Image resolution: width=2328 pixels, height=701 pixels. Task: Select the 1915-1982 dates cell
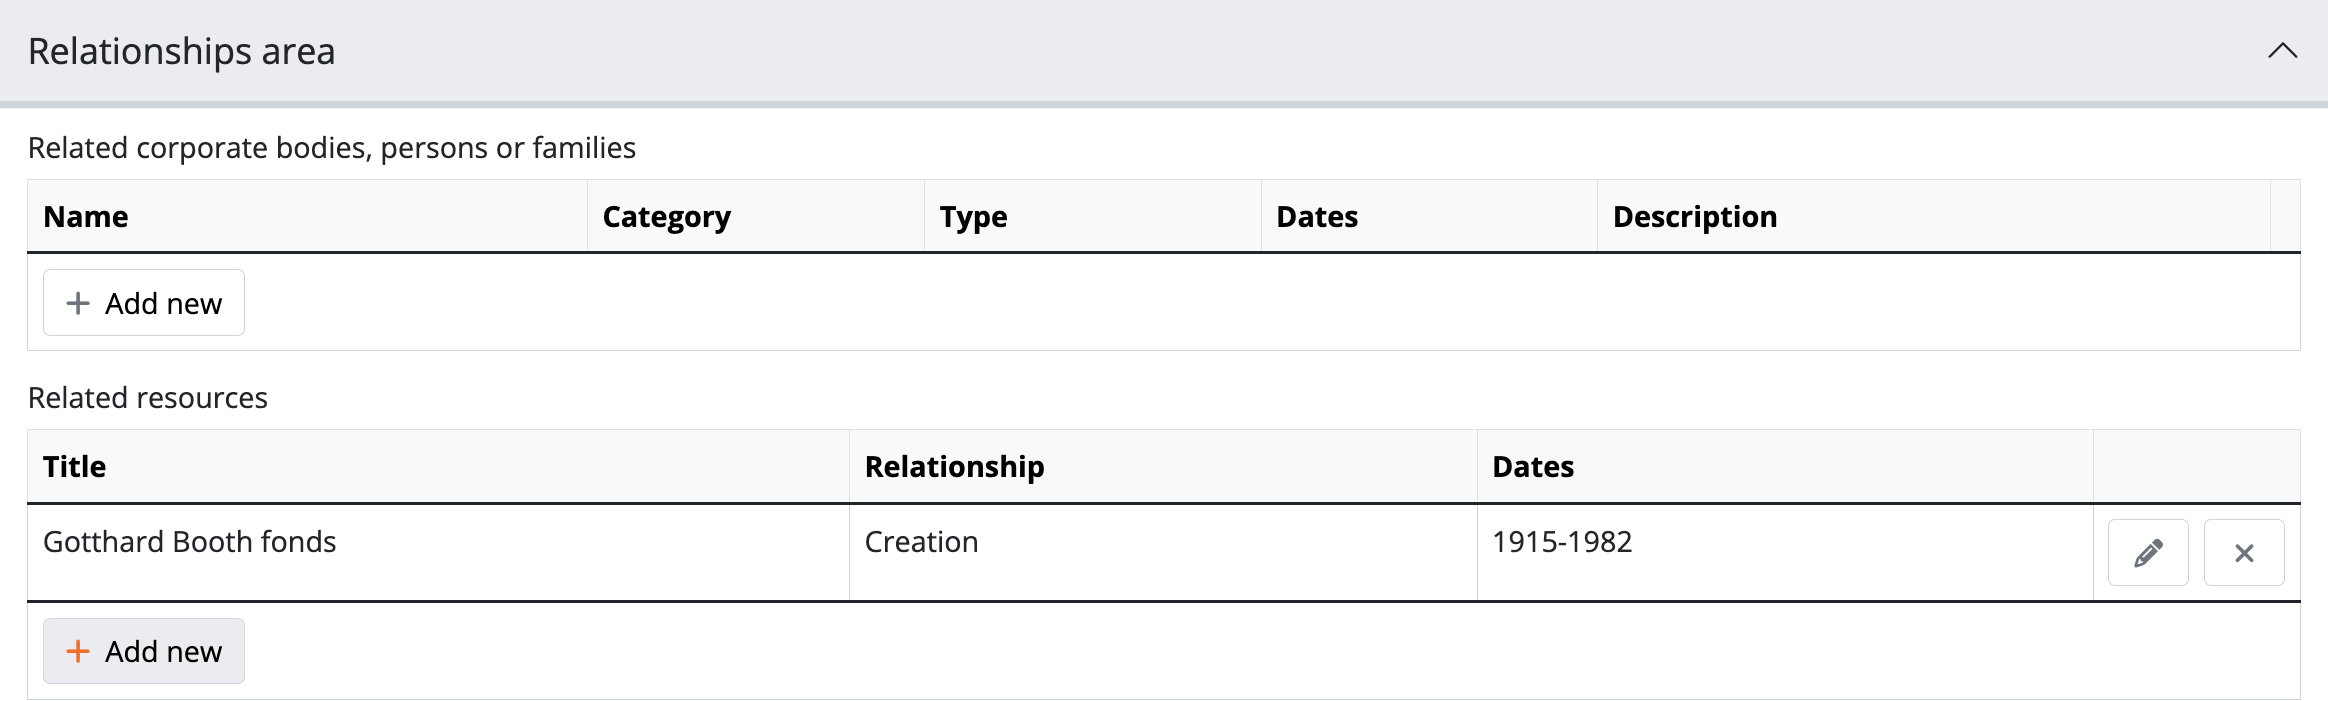tap(1562, 542)
